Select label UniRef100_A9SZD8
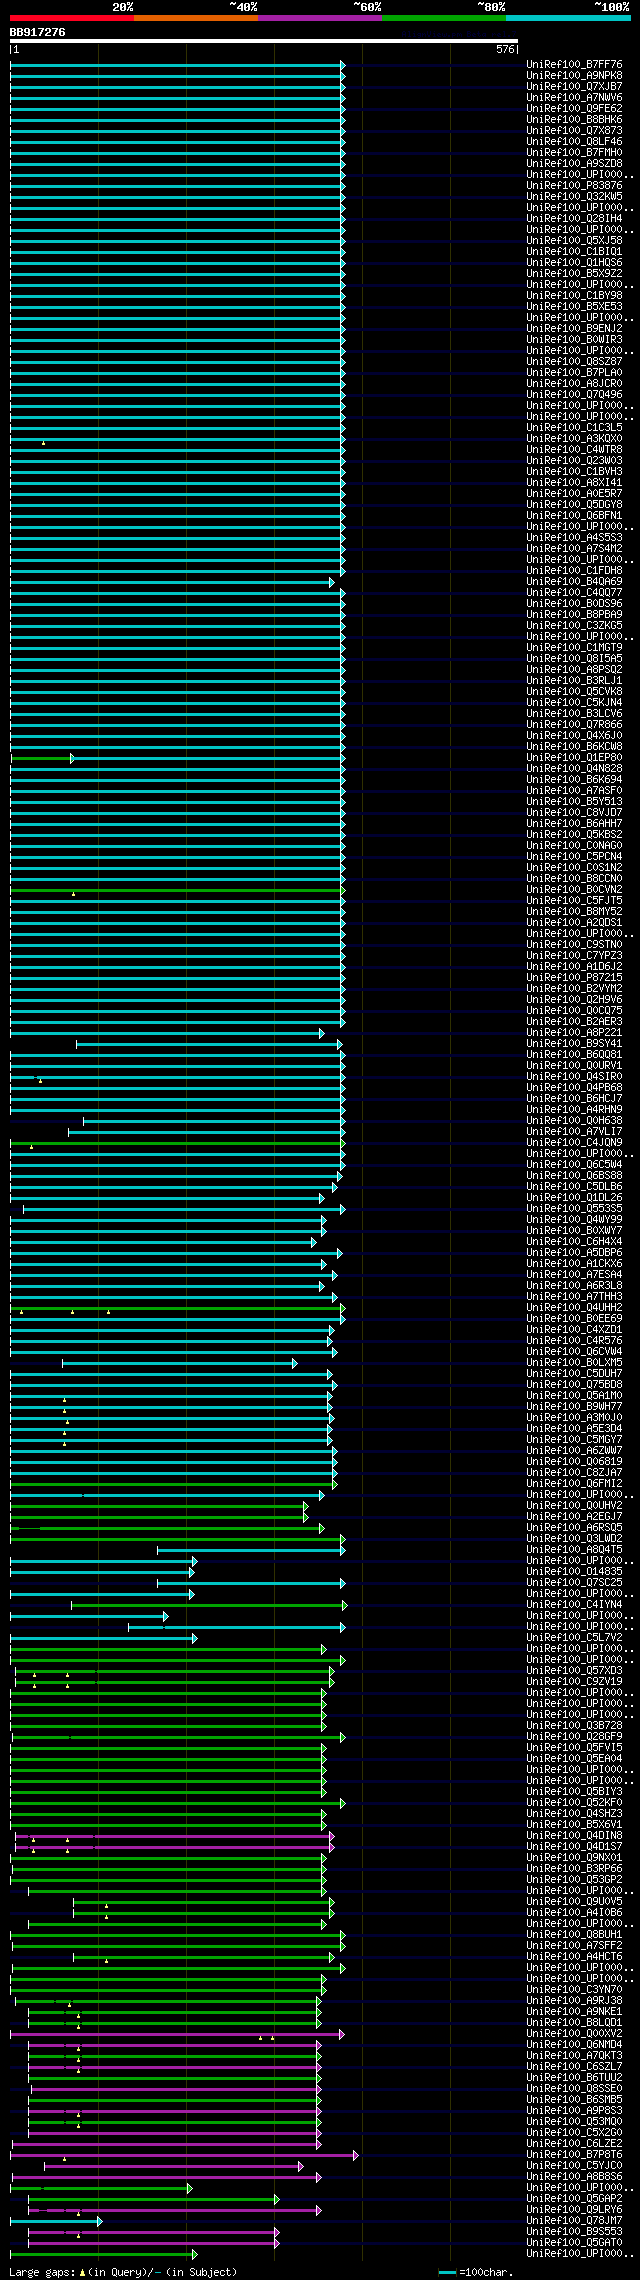The image size is (640, 2280). [574, 163]
